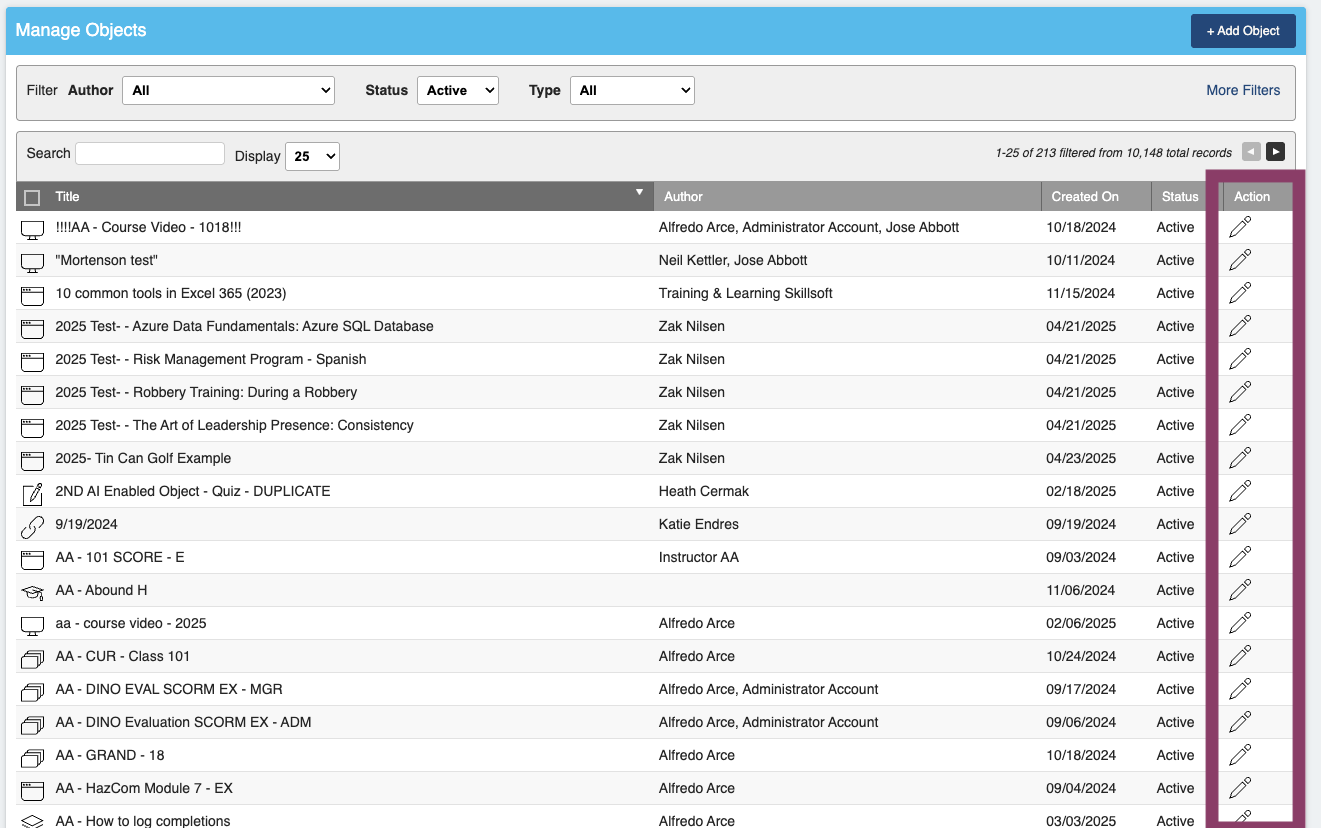Image resolution: width=1321 pixels, height=828 pixels.
Task: Edit the Art of Leadership Presence object
Action: [1240, 425]
